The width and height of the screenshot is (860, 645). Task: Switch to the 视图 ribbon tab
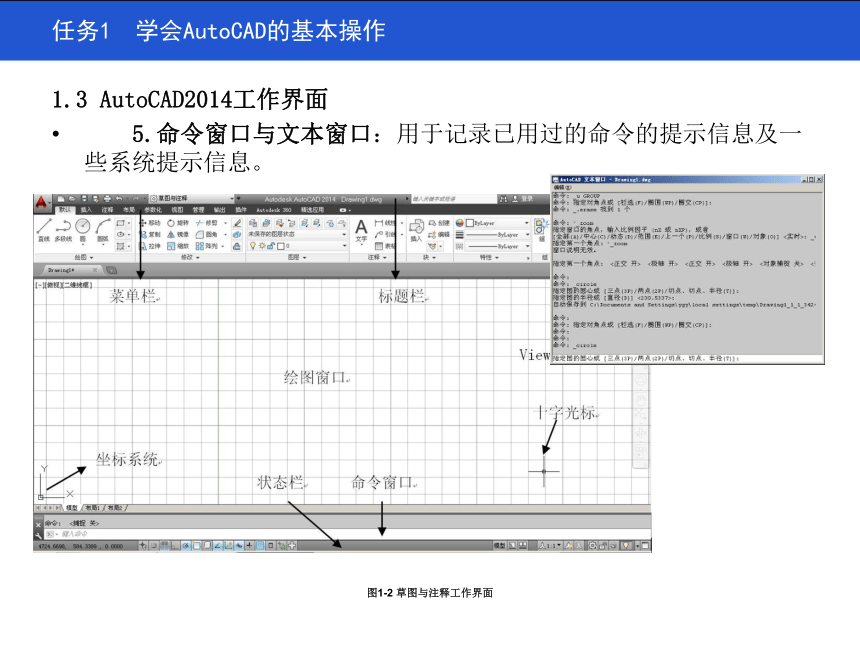point(177,210)
